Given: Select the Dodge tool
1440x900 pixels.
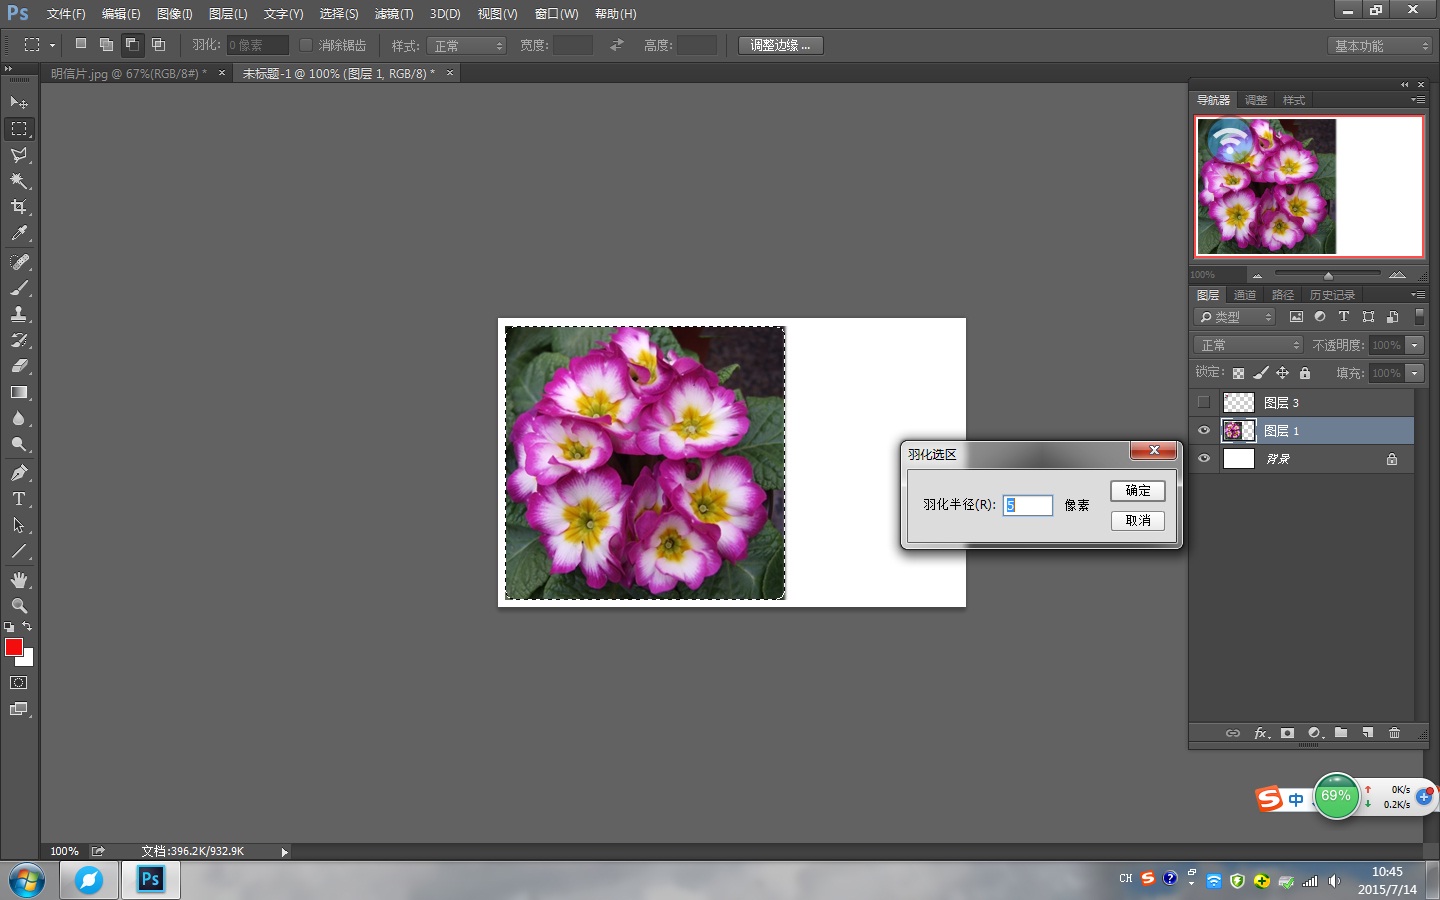Looking at the screenshot, I should pyautogui.click(x=18, y=444).
